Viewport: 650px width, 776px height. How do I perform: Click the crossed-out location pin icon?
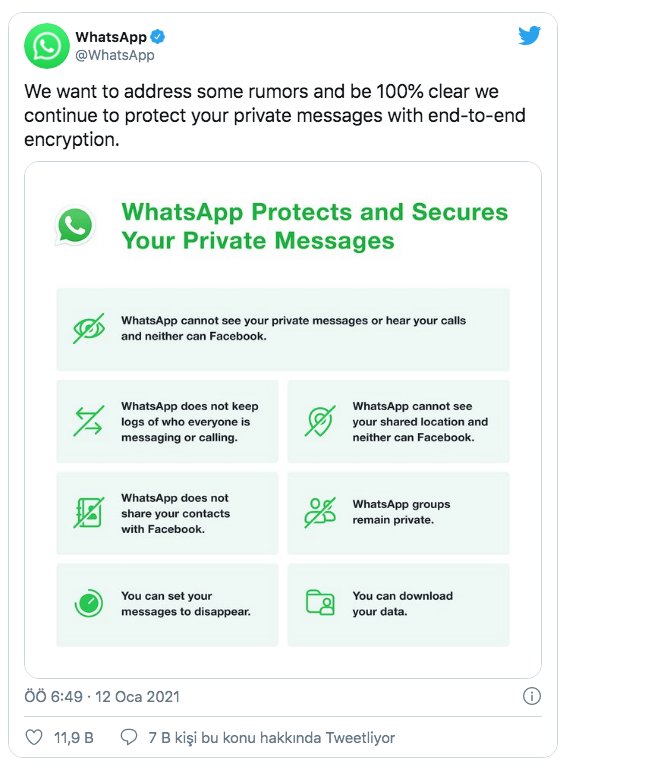(320, 421)
